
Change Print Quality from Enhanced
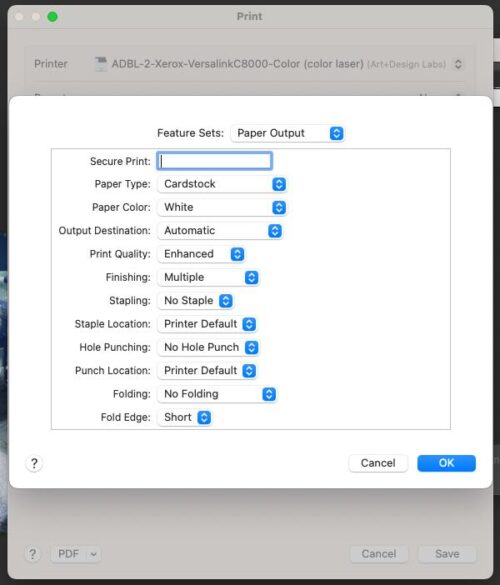[201, 254]
